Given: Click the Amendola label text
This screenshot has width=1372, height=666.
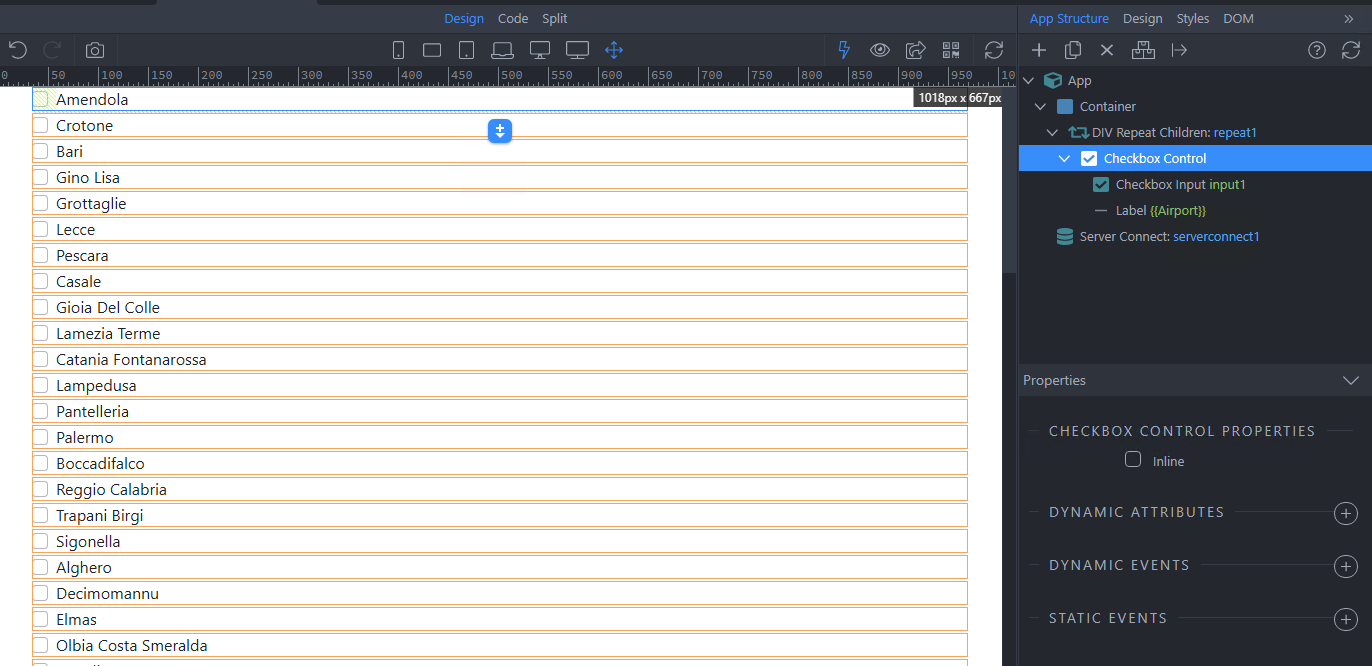Looking at the screenshot, I should tap(92, 100).
